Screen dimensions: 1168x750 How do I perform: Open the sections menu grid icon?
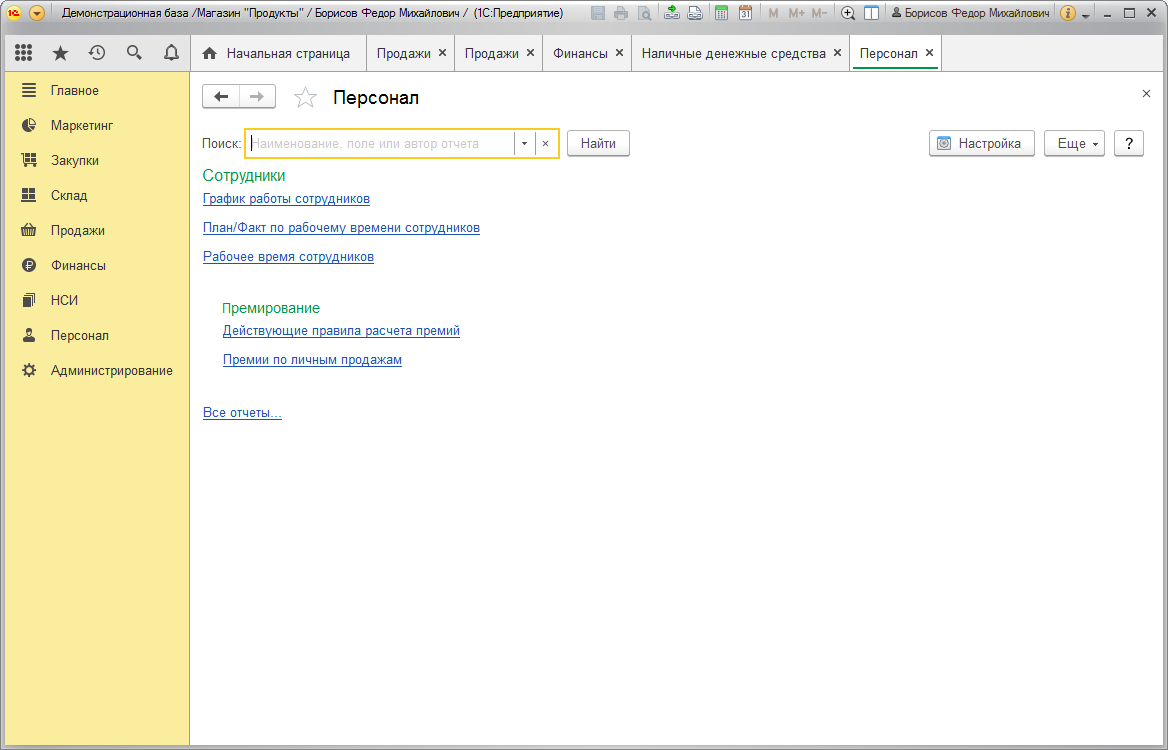pyautogui.click(x=24, y=53)
